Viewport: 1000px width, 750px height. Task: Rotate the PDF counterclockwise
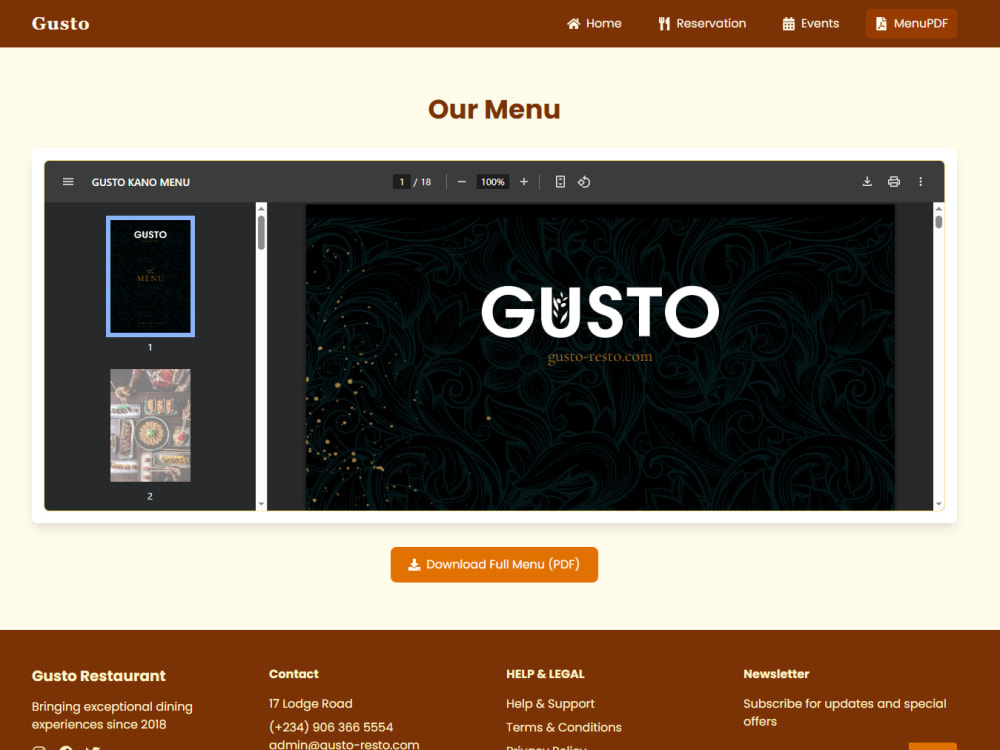584,182
